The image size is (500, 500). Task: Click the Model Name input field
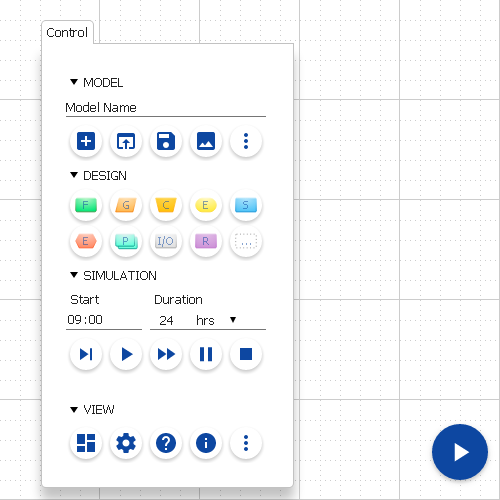click(x=166, y=108)
